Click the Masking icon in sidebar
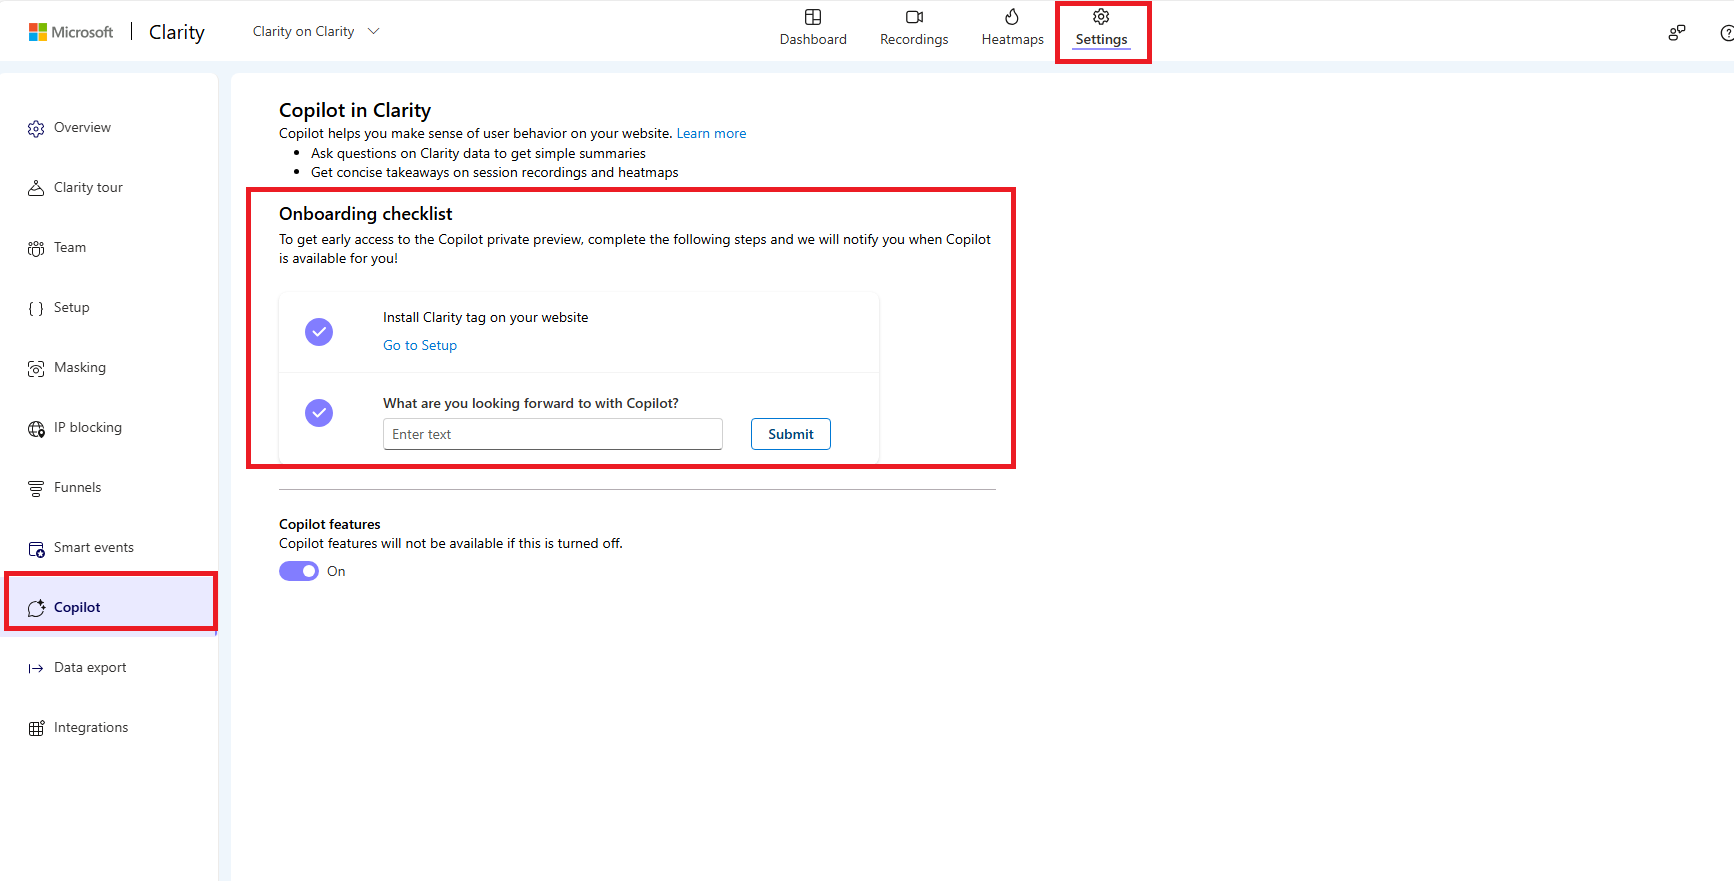Viewport: 1734px width, 881px height. tap(36, 368)
